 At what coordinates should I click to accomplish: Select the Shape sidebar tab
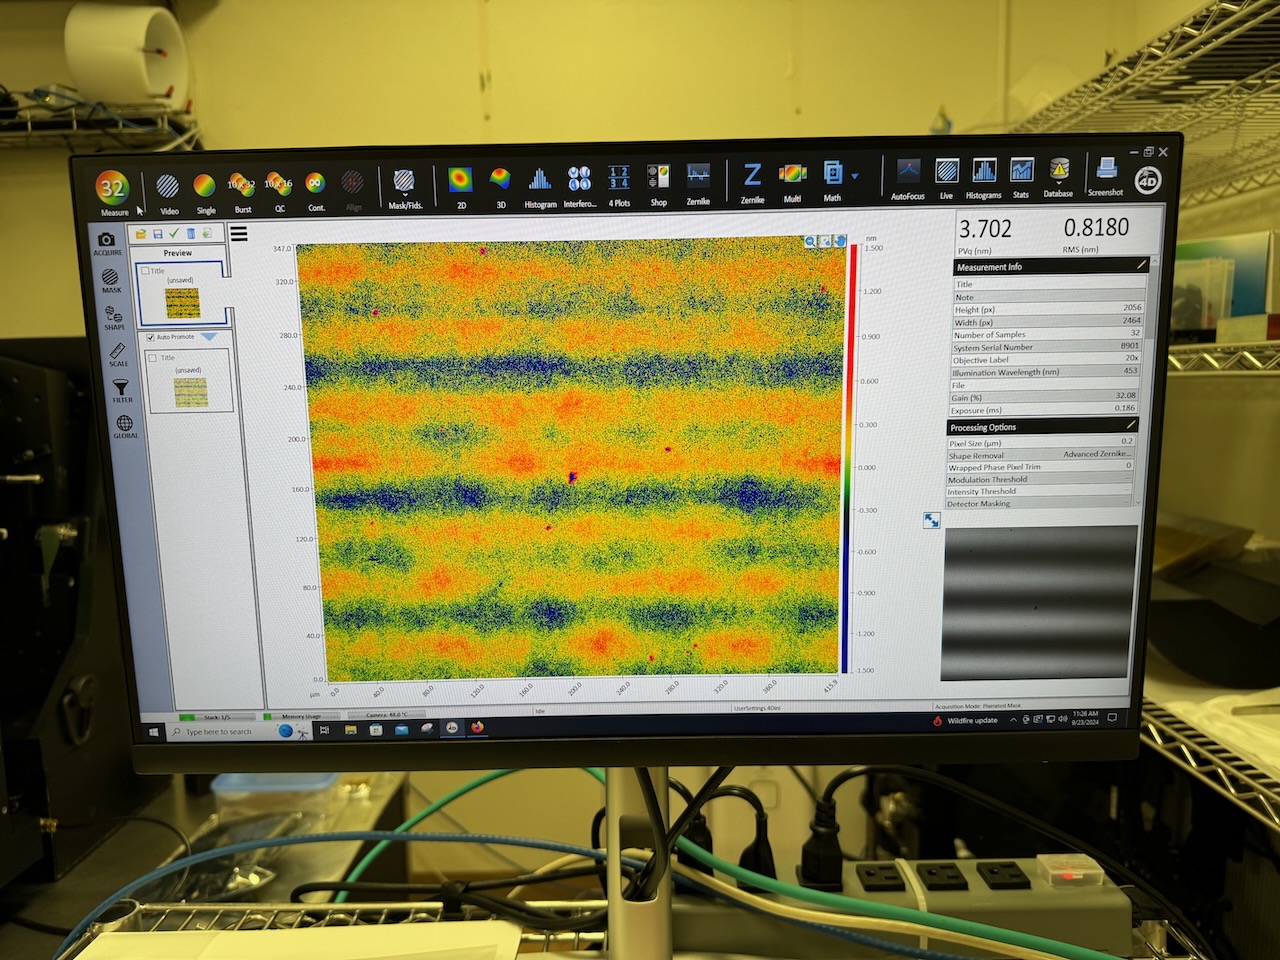(x=114, y=316)
